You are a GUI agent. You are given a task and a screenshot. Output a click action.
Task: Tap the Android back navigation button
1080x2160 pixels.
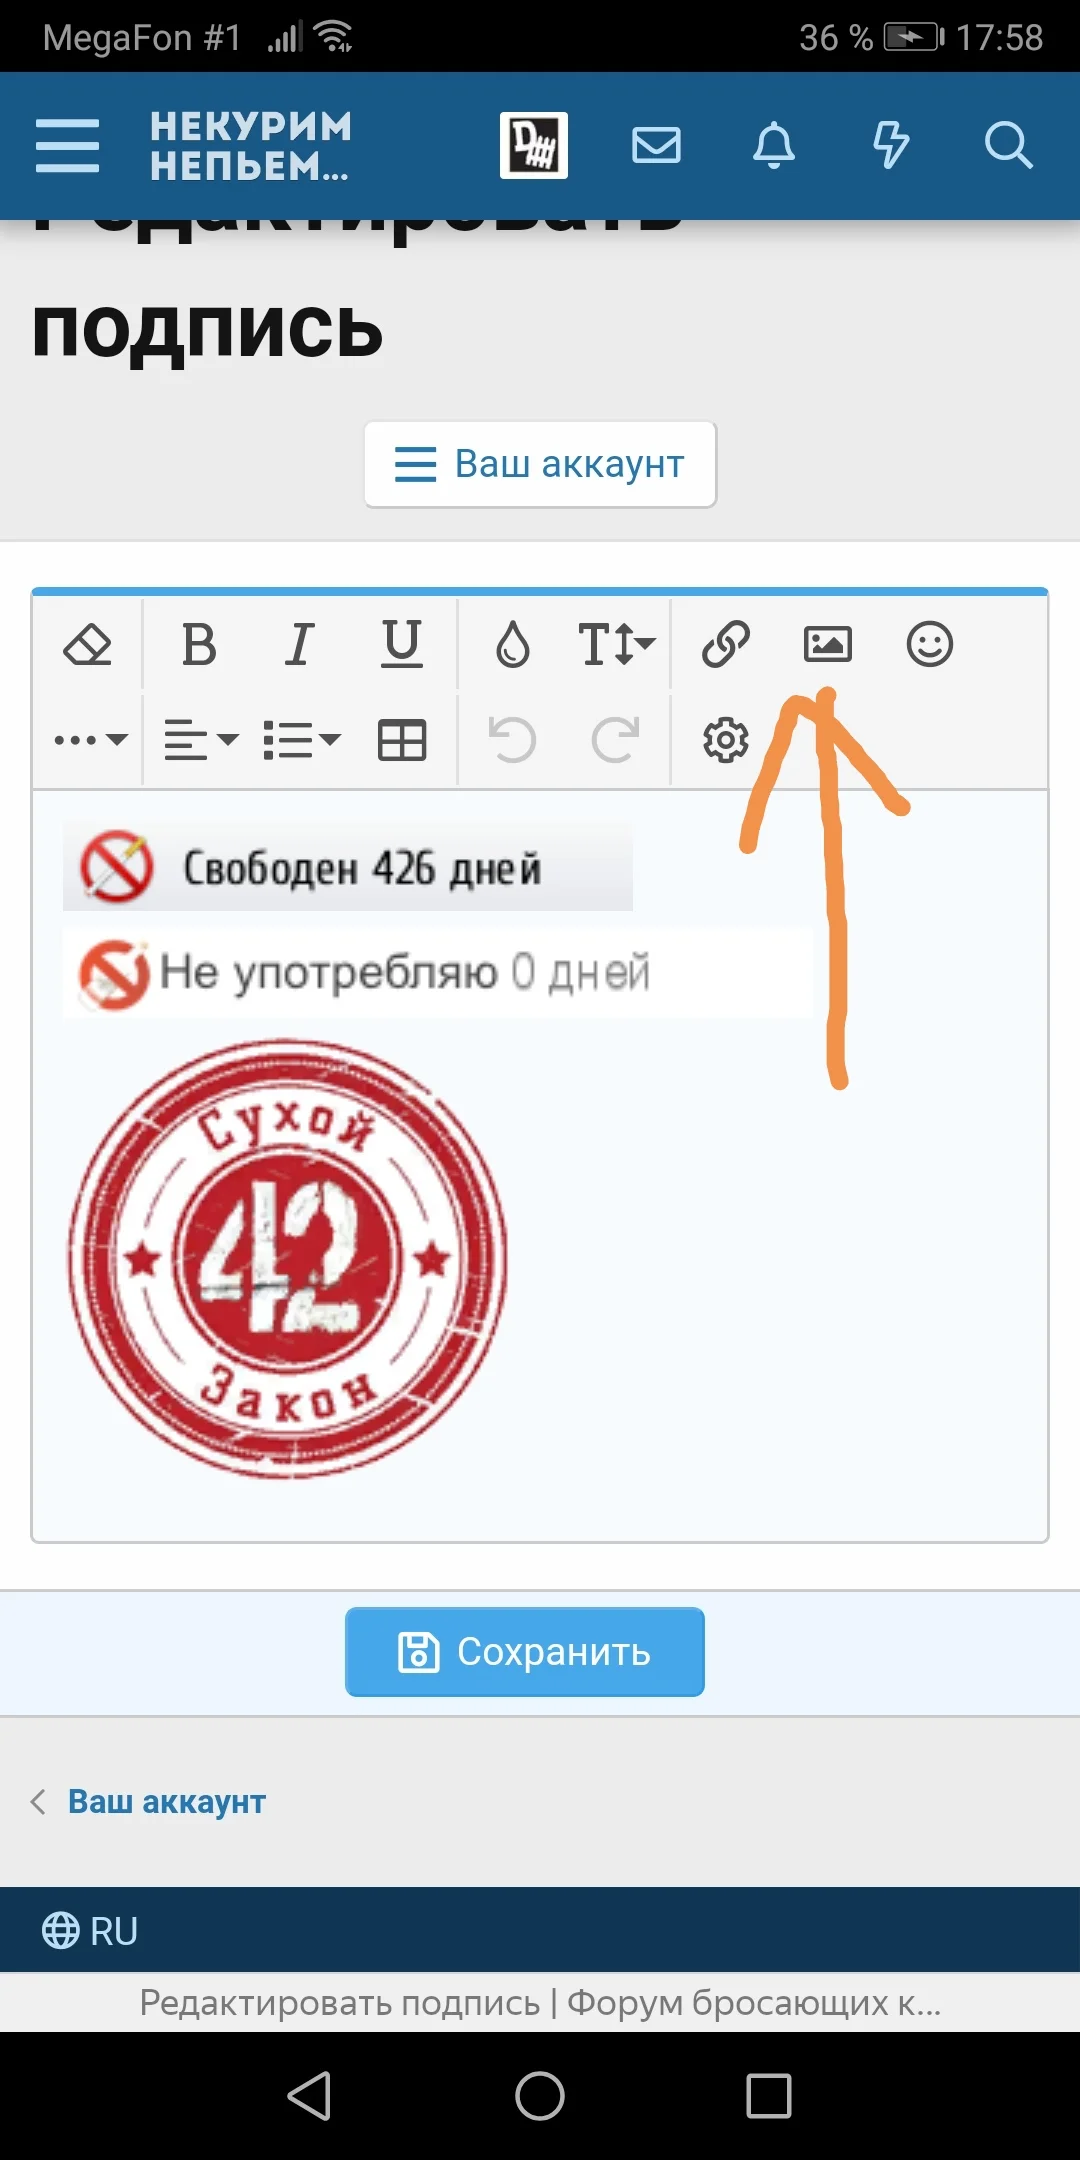(x=310, y=2096)
